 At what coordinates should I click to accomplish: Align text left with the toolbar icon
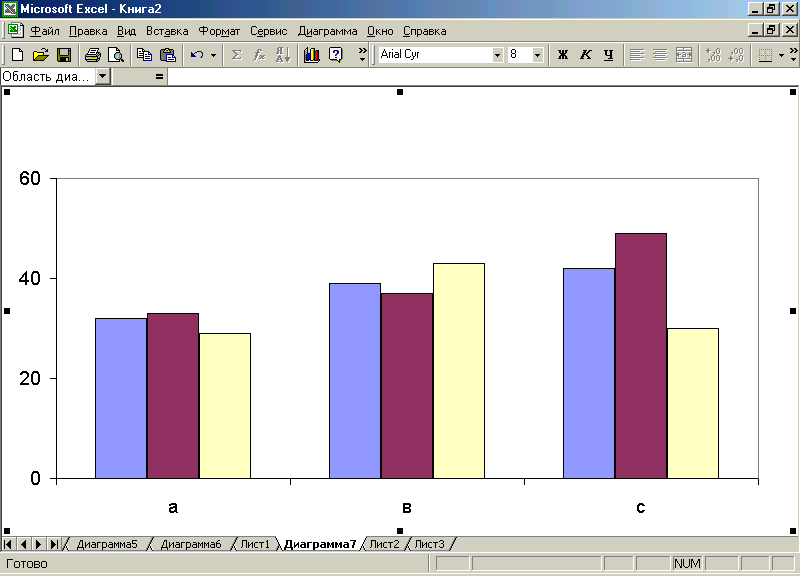coord(637,55)
